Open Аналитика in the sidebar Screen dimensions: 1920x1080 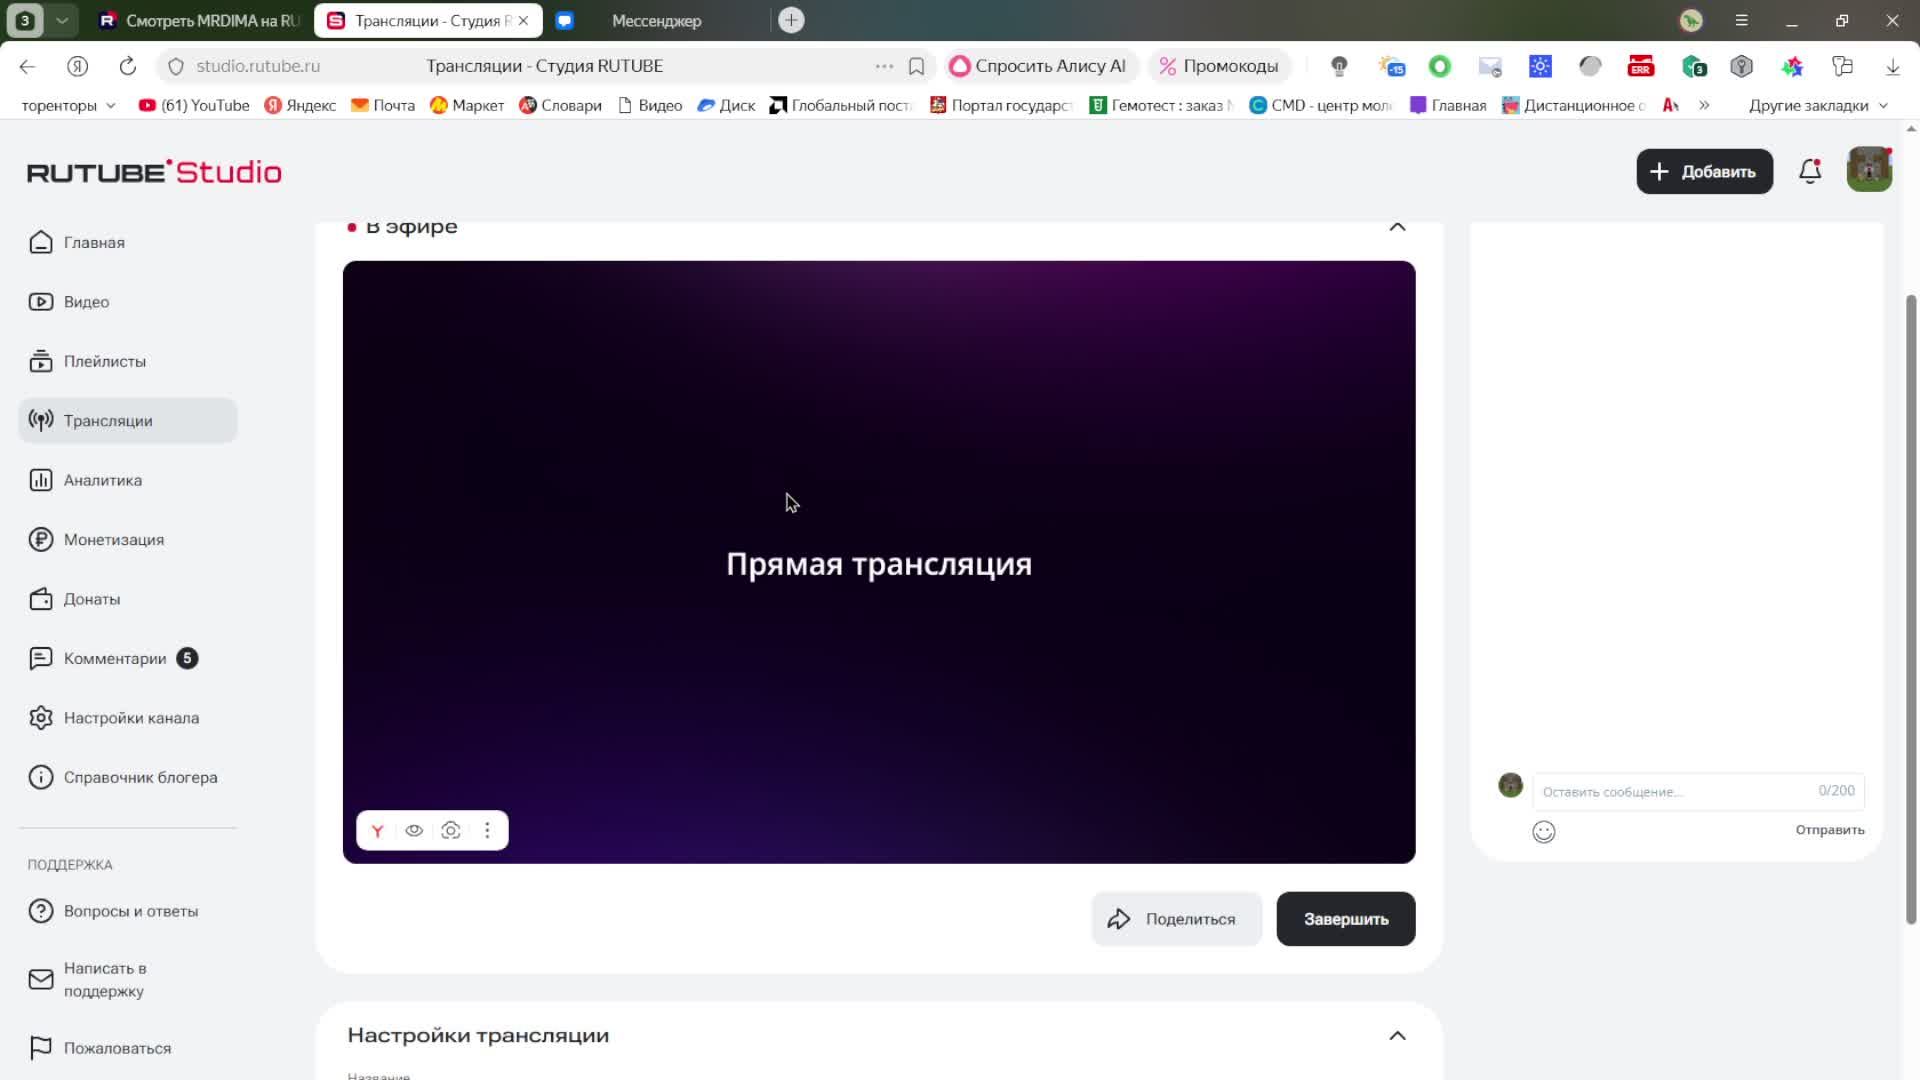pos(102,480)
